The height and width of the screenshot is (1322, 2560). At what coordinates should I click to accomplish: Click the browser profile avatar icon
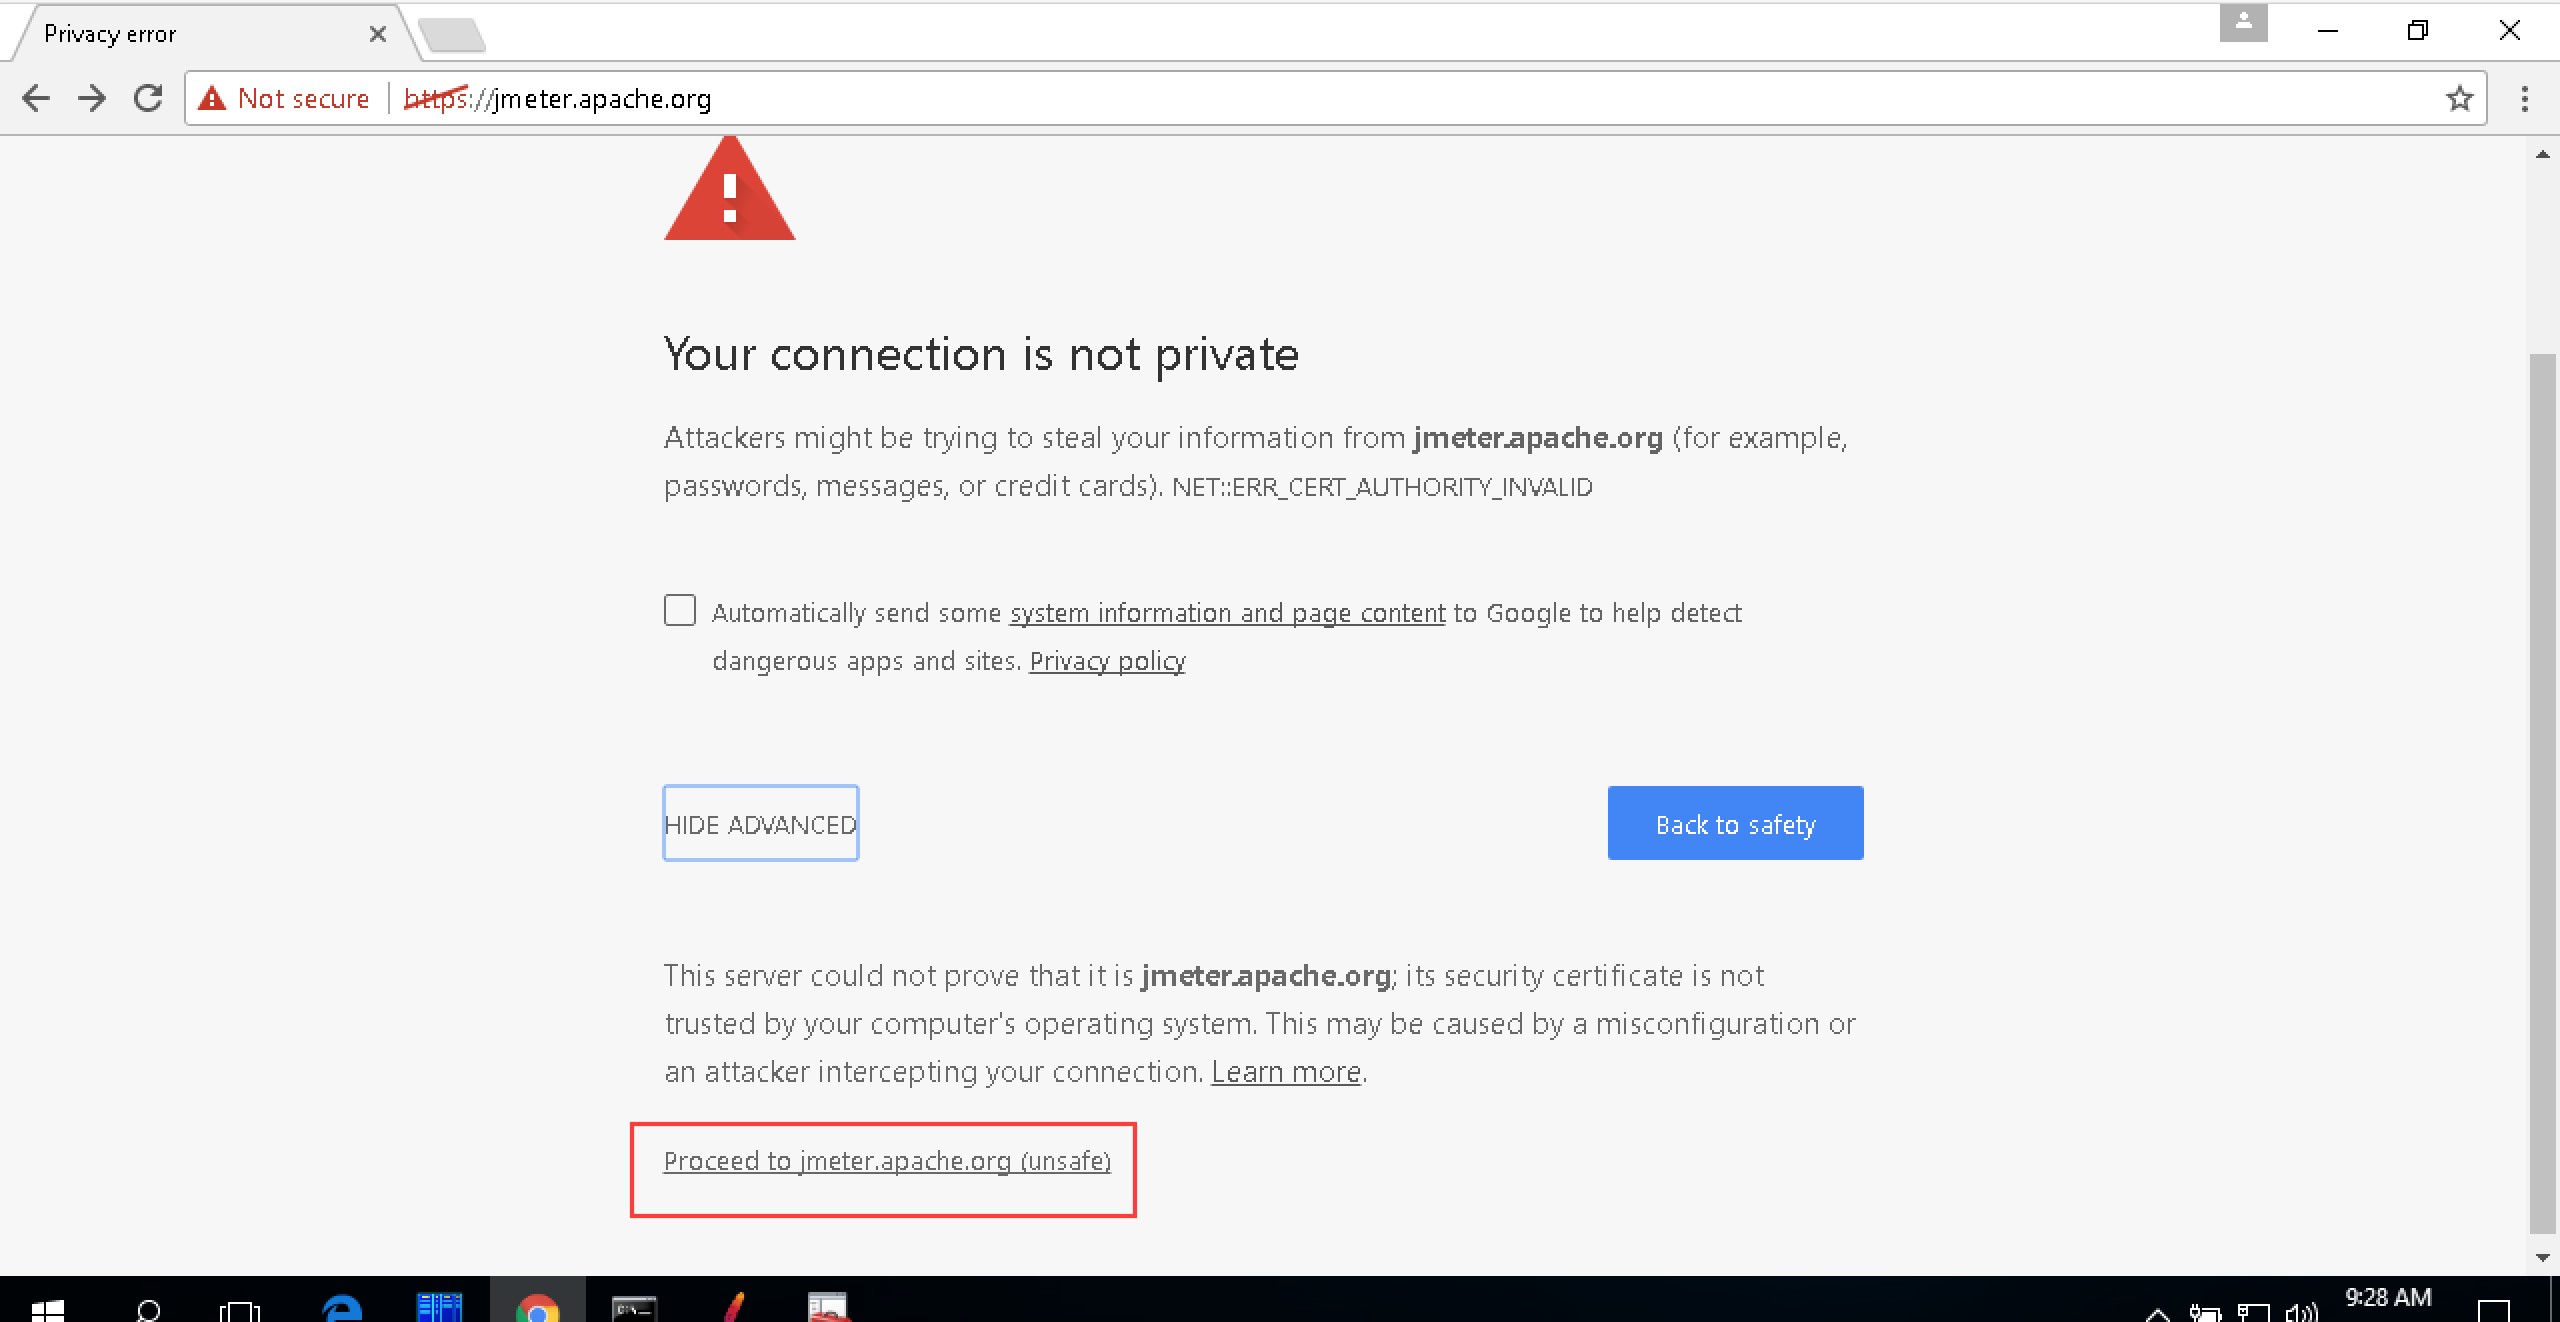click(2243, 24)
